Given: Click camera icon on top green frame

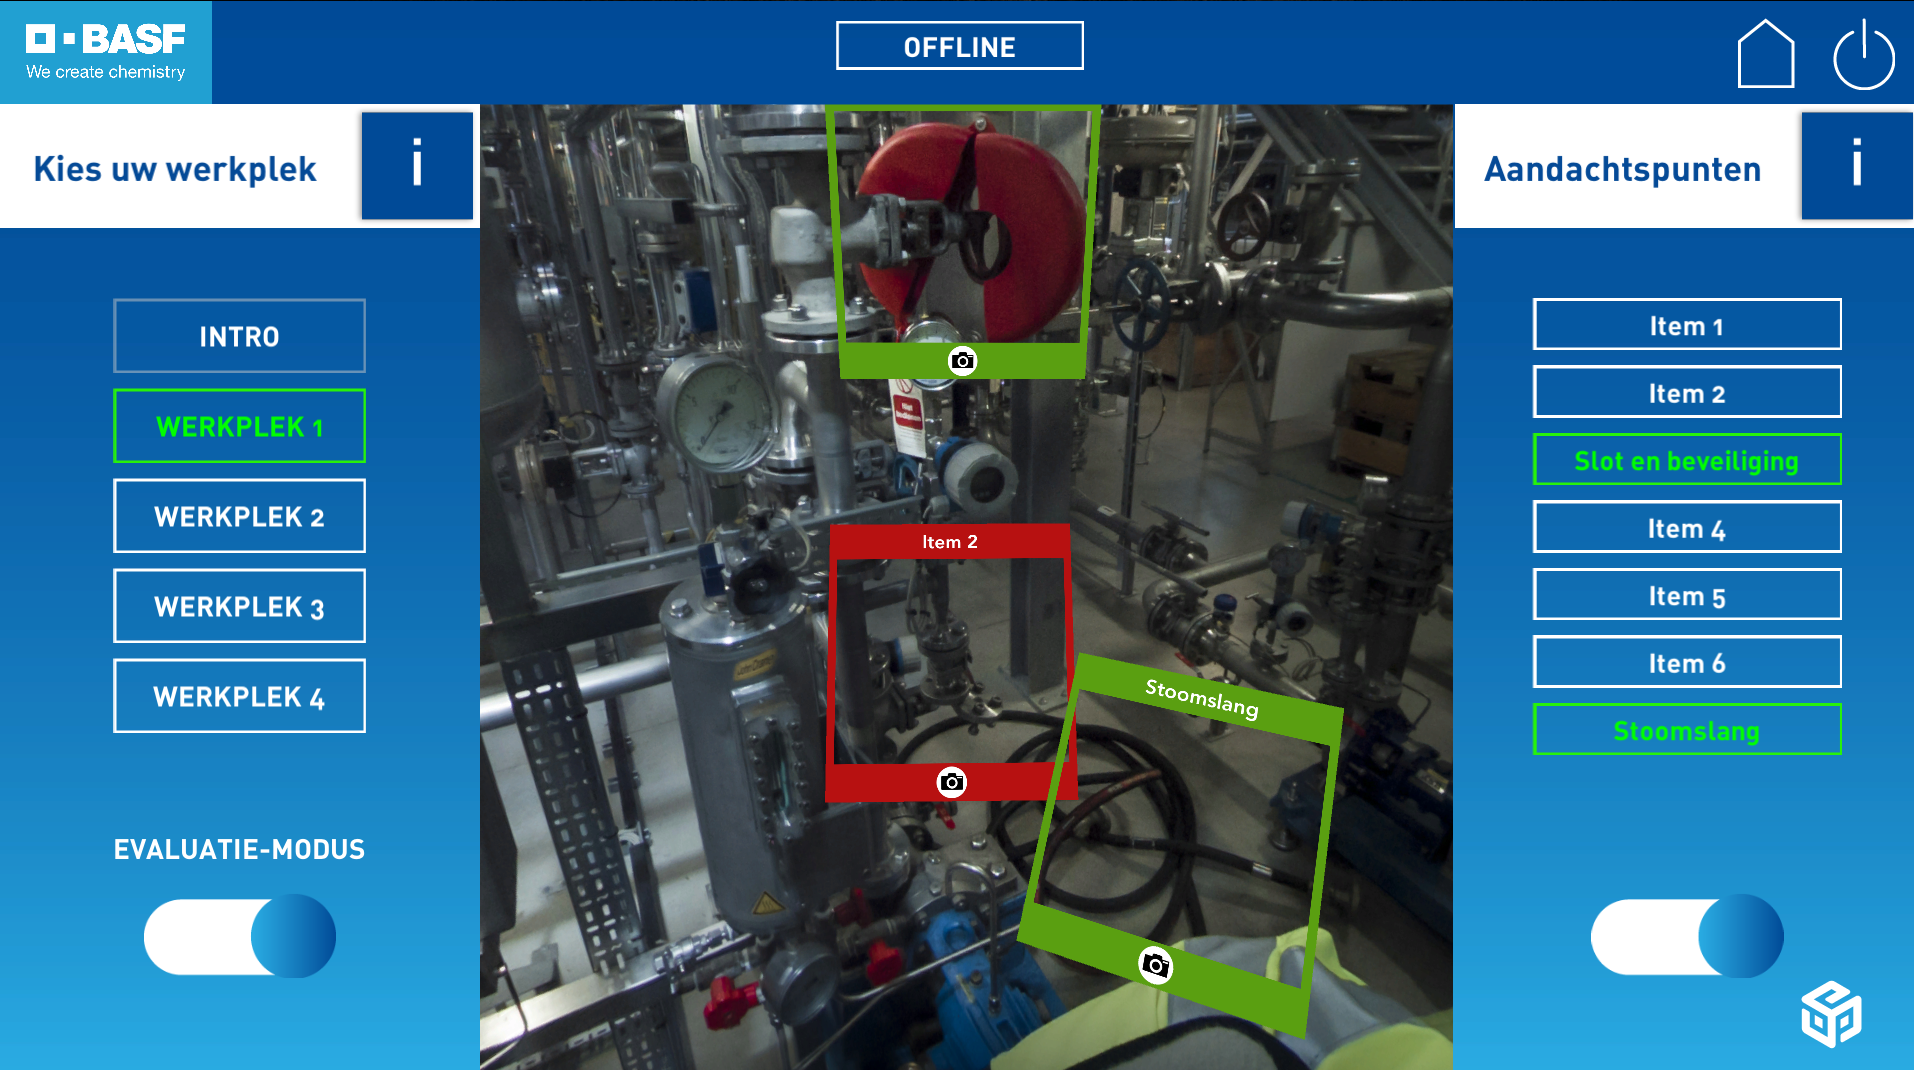Looking at the screenshot, I should (962, 361).
